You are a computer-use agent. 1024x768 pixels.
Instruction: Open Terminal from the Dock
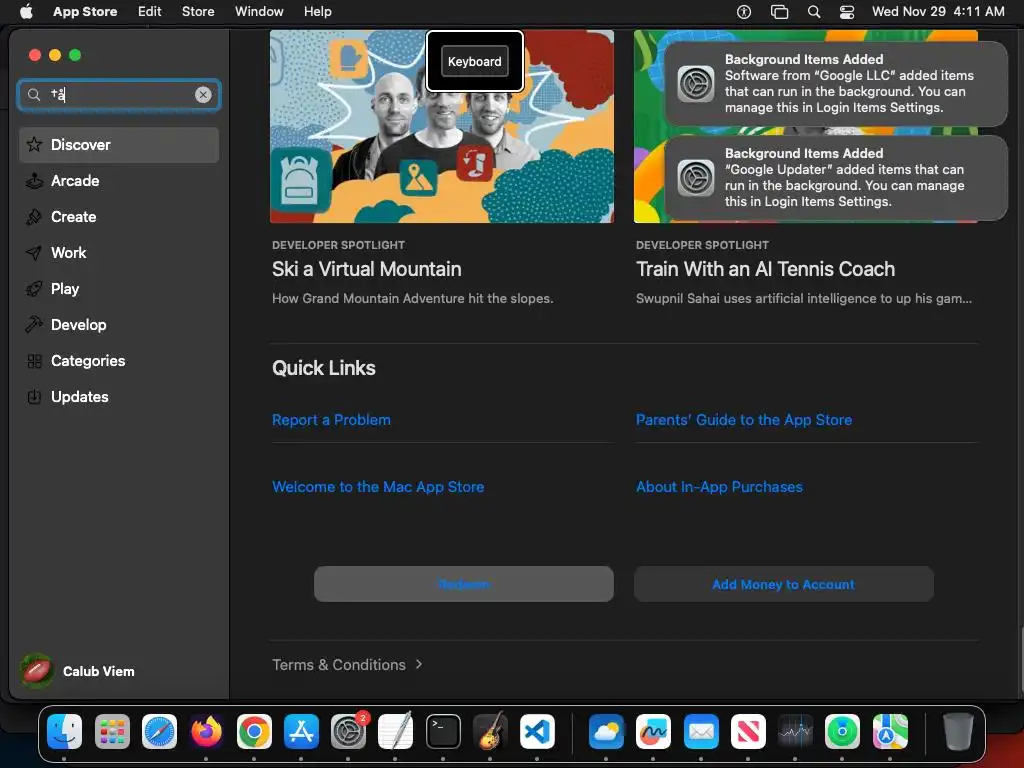[x=443, y=731]
